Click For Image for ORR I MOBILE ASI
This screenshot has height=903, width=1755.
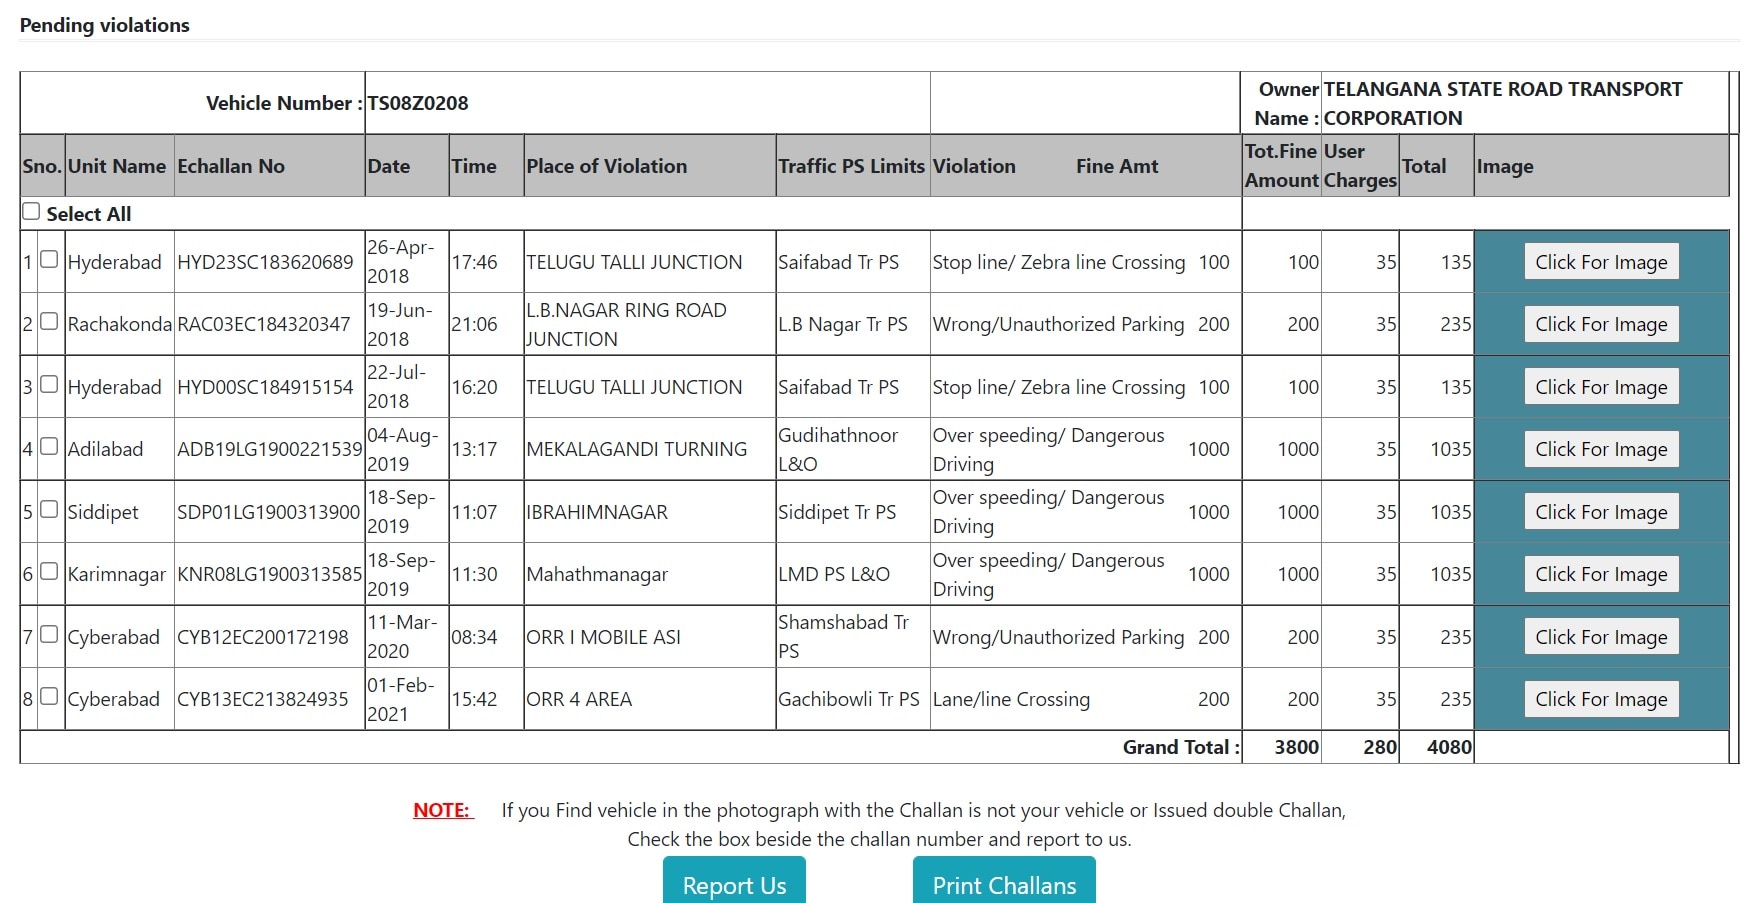point(1601,637)
